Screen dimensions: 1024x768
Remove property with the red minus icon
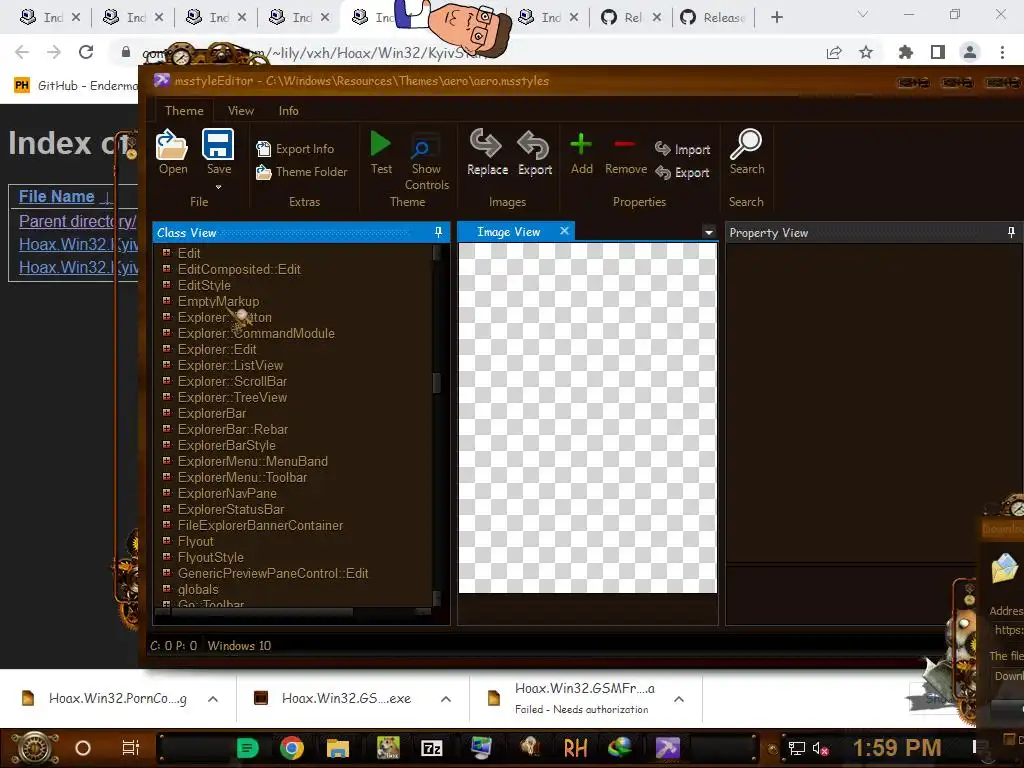pos(625,144)
